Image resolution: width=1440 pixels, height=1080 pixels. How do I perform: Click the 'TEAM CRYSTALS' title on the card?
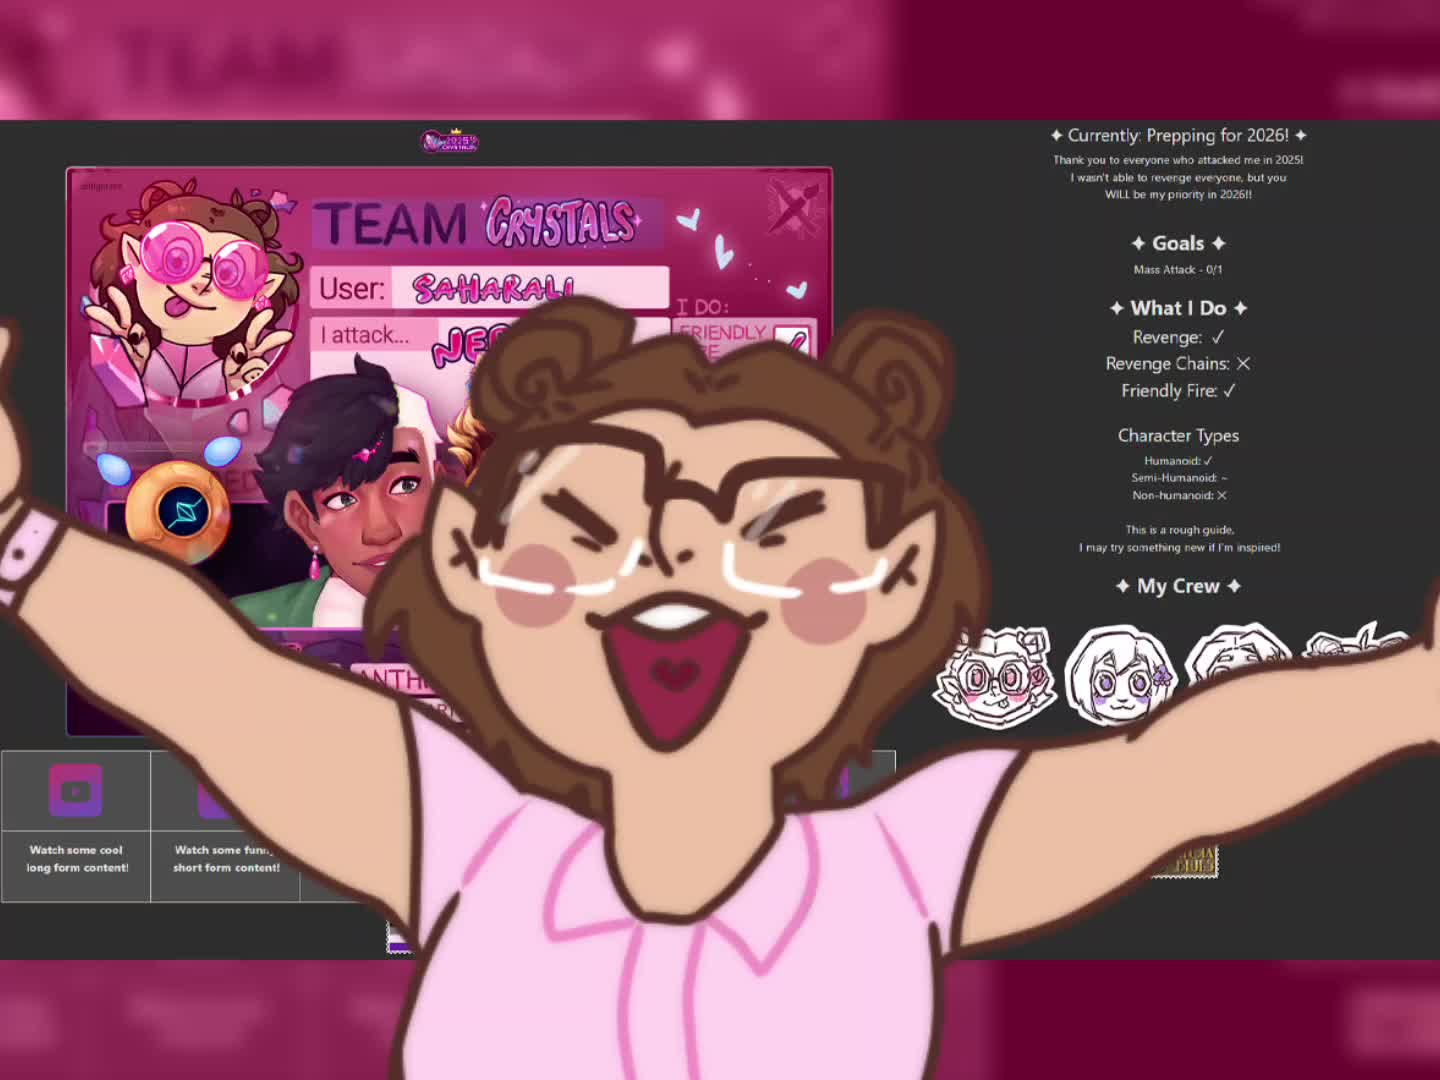click(x=478, y=222)
